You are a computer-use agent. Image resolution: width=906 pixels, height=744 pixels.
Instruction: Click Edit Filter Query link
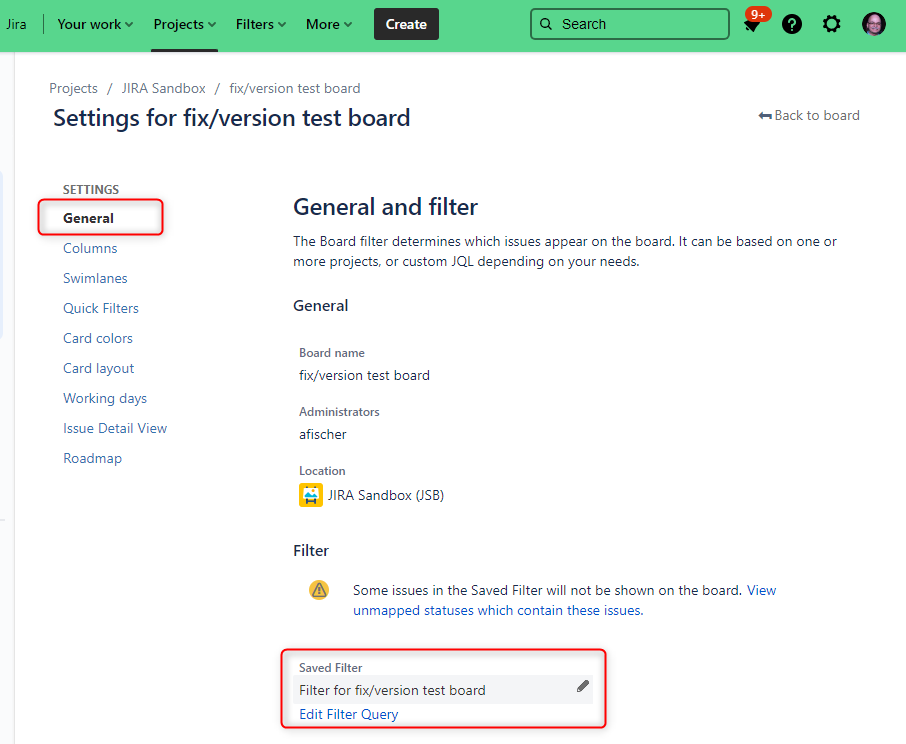348,714
